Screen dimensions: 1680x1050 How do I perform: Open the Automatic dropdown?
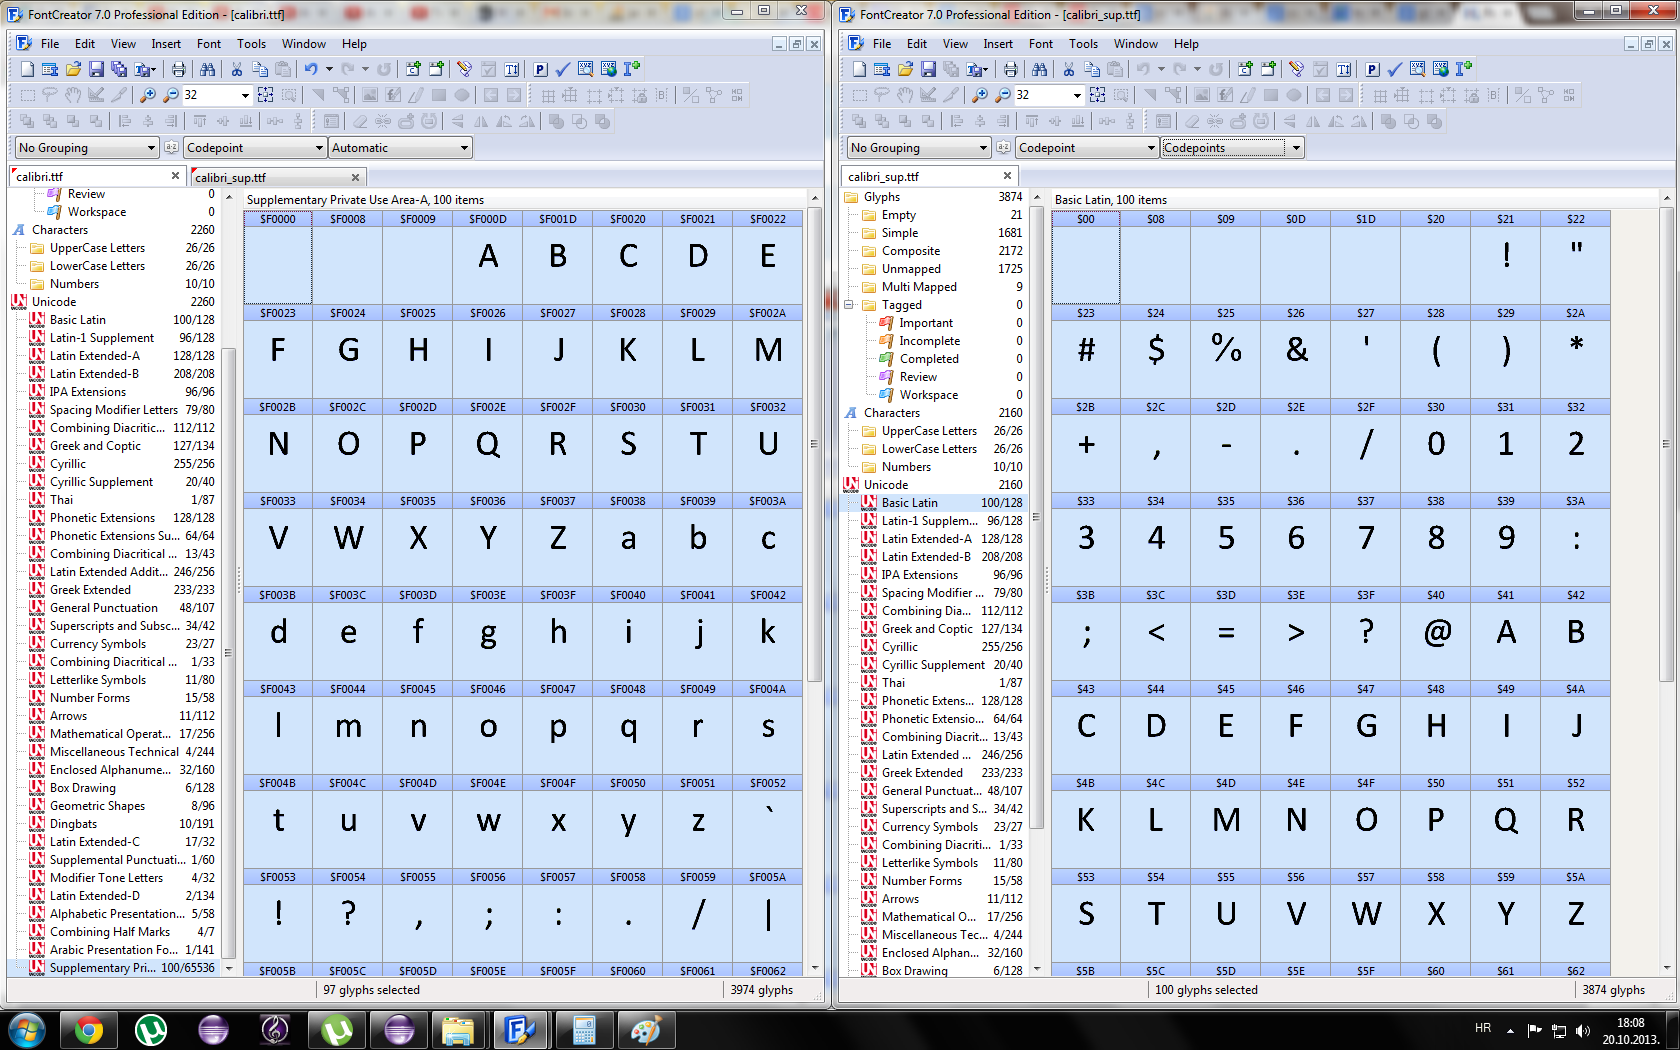click(400, 147)
